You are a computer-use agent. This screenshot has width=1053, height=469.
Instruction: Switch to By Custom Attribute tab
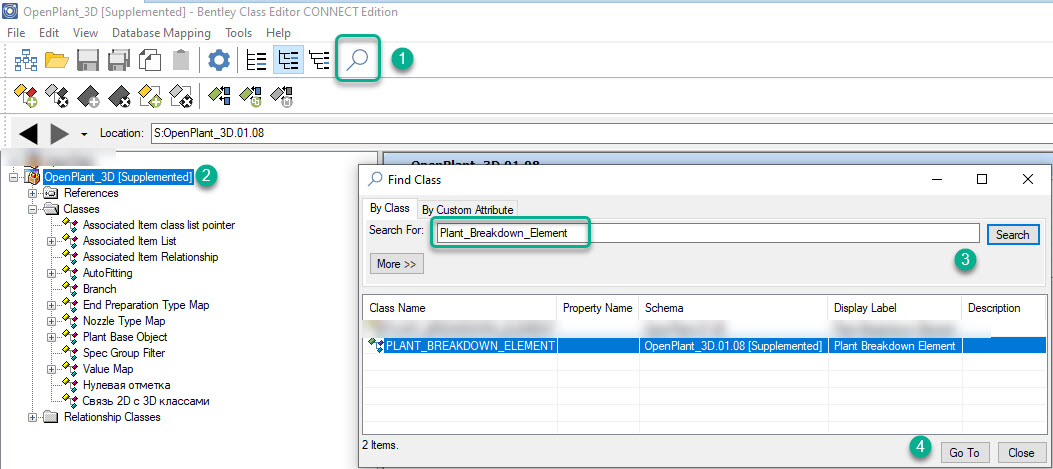pyautogui.click(x=467, y=210)
